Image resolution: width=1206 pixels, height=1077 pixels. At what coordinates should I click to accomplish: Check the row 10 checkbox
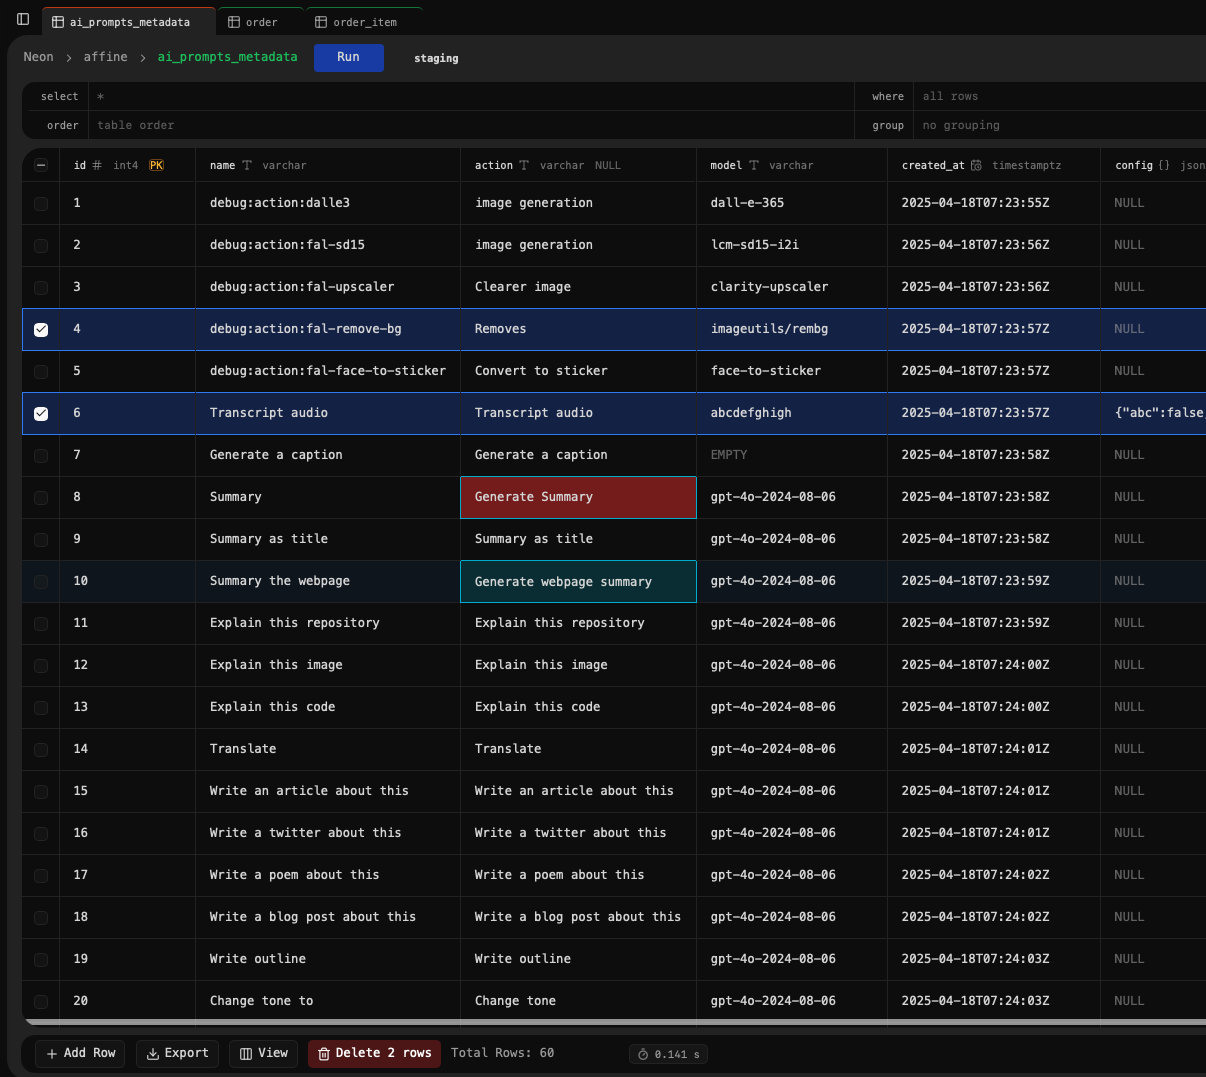(41, 581)
